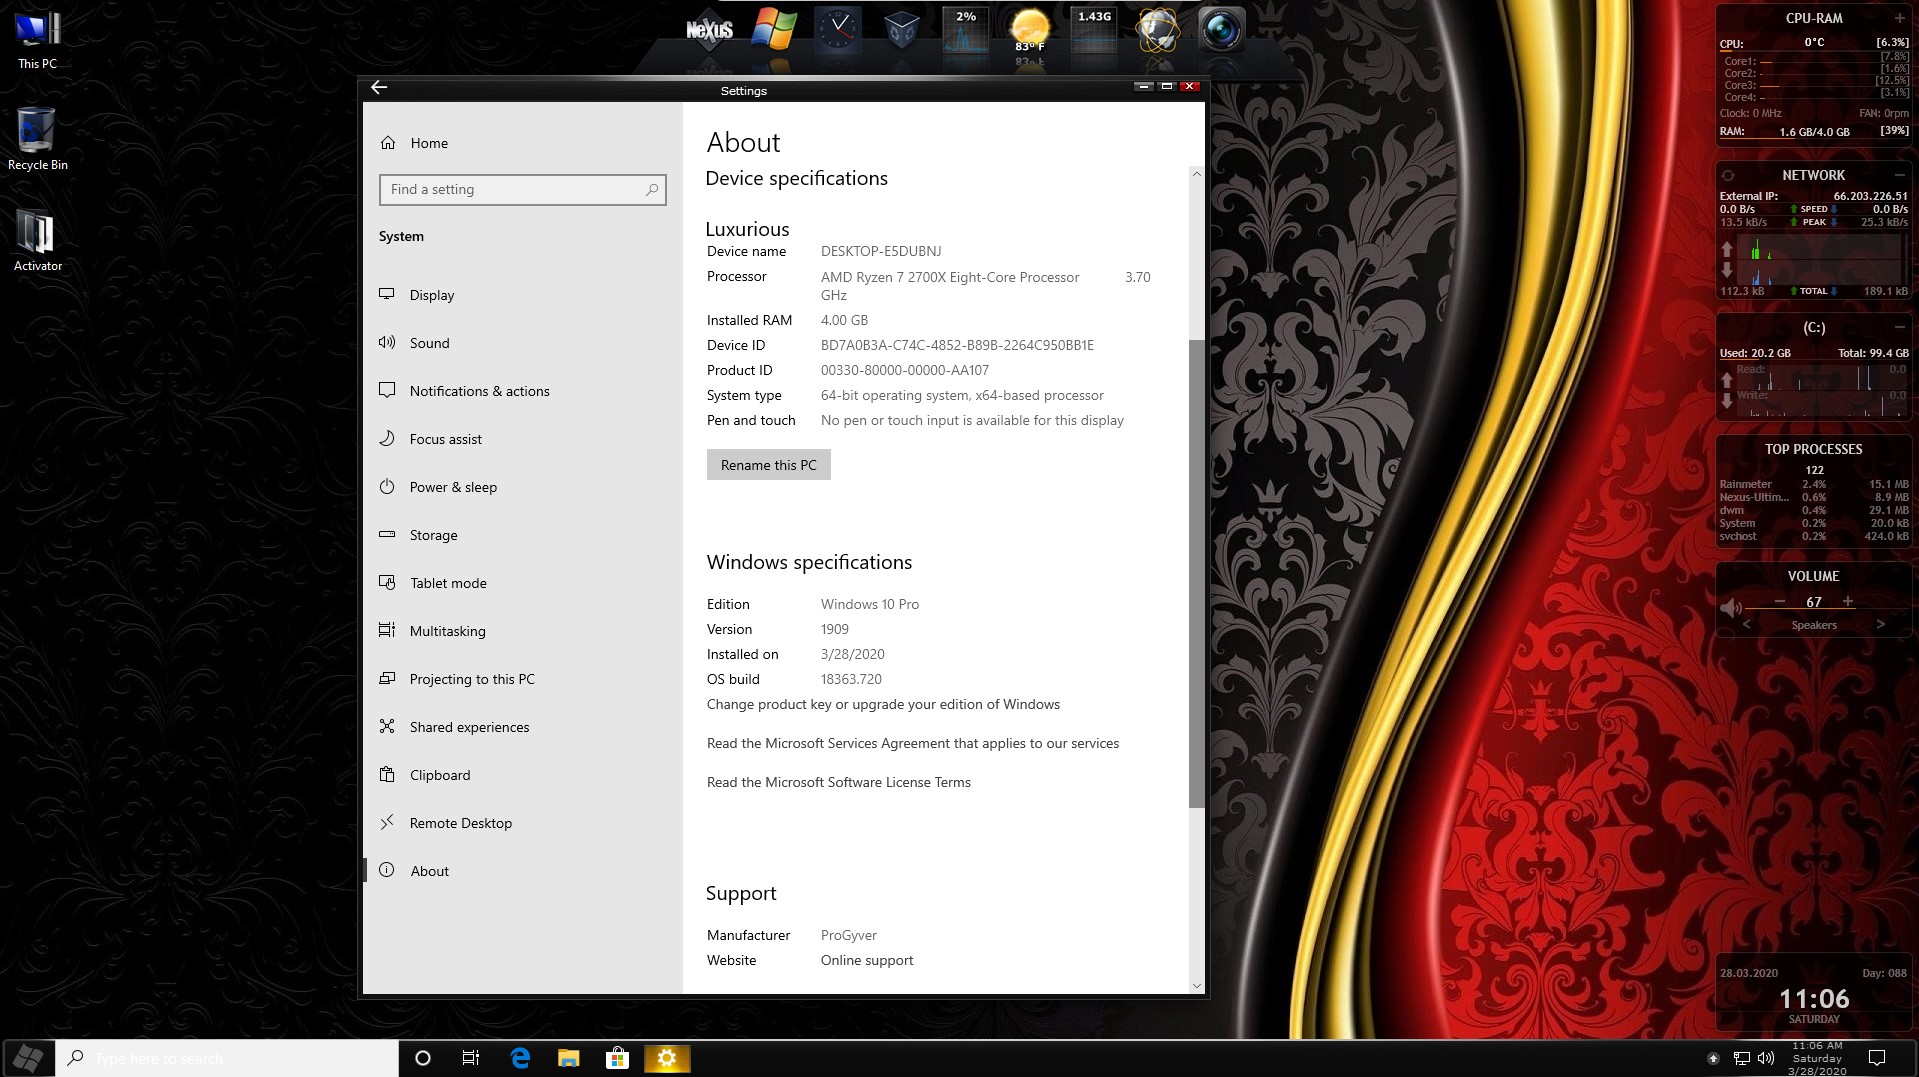This screenshot has width=1919, height=1077.
Task: Open Tablet mode settings
Action: [x=523, y=583]
